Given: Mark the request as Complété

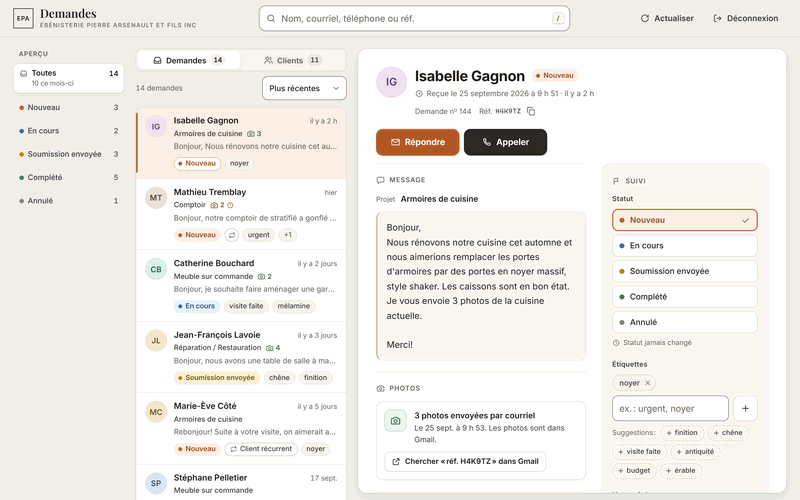Looking at the screenshot, I should [x=684, y=296].
